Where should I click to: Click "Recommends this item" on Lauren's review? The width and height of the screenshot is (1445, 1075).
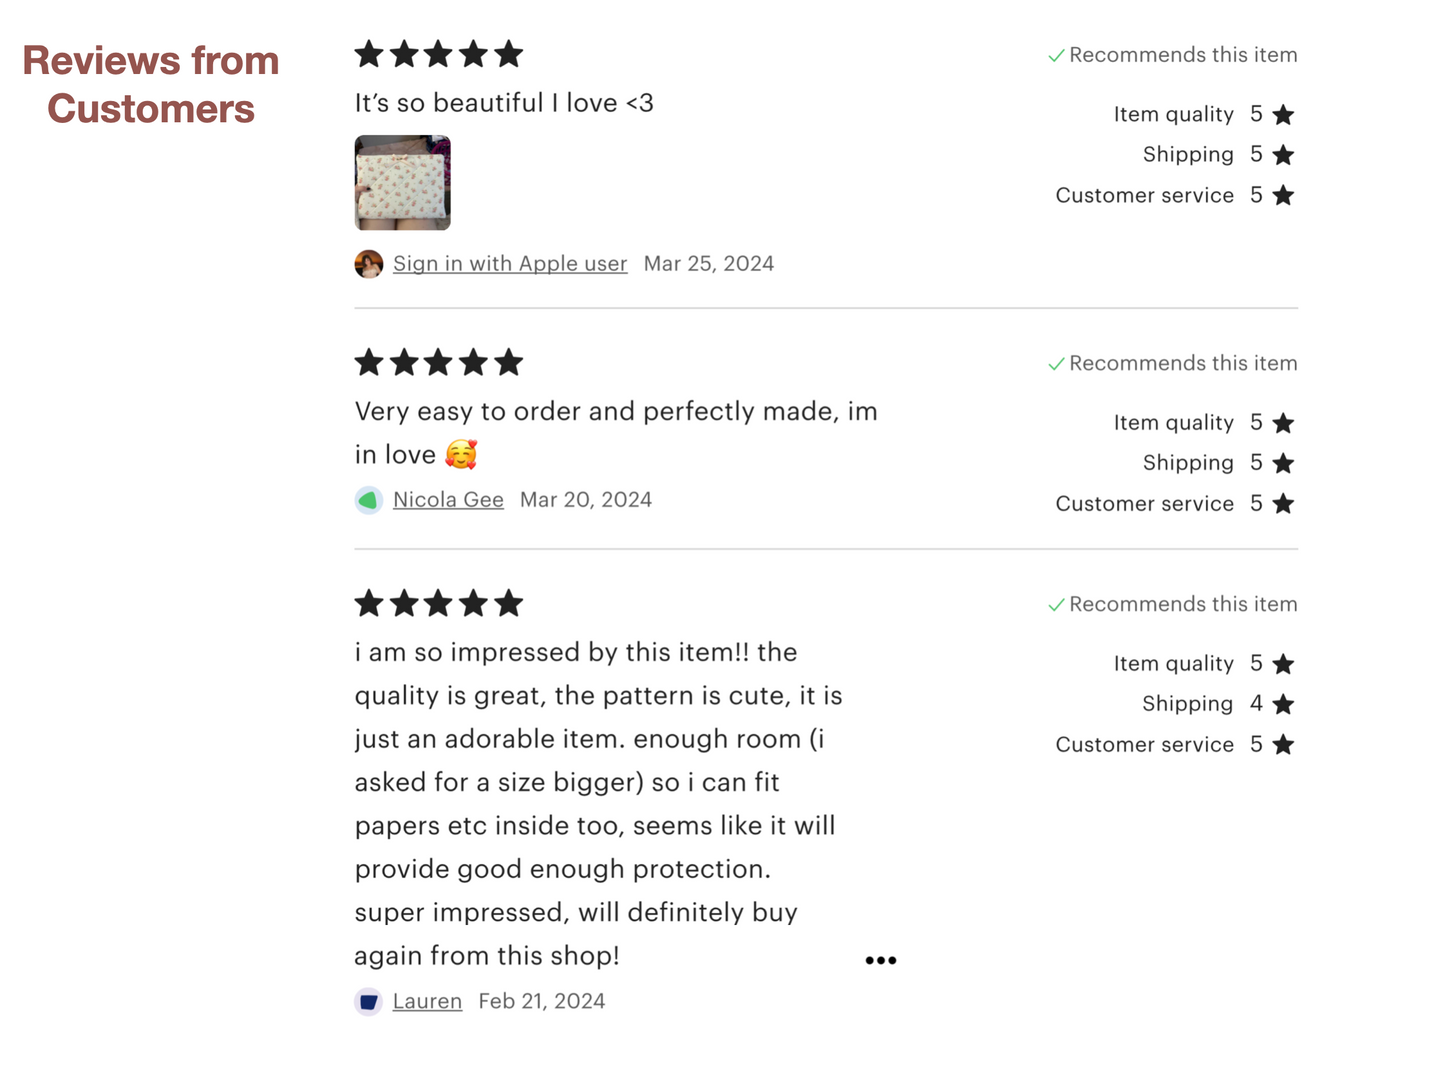(1182, 604)
